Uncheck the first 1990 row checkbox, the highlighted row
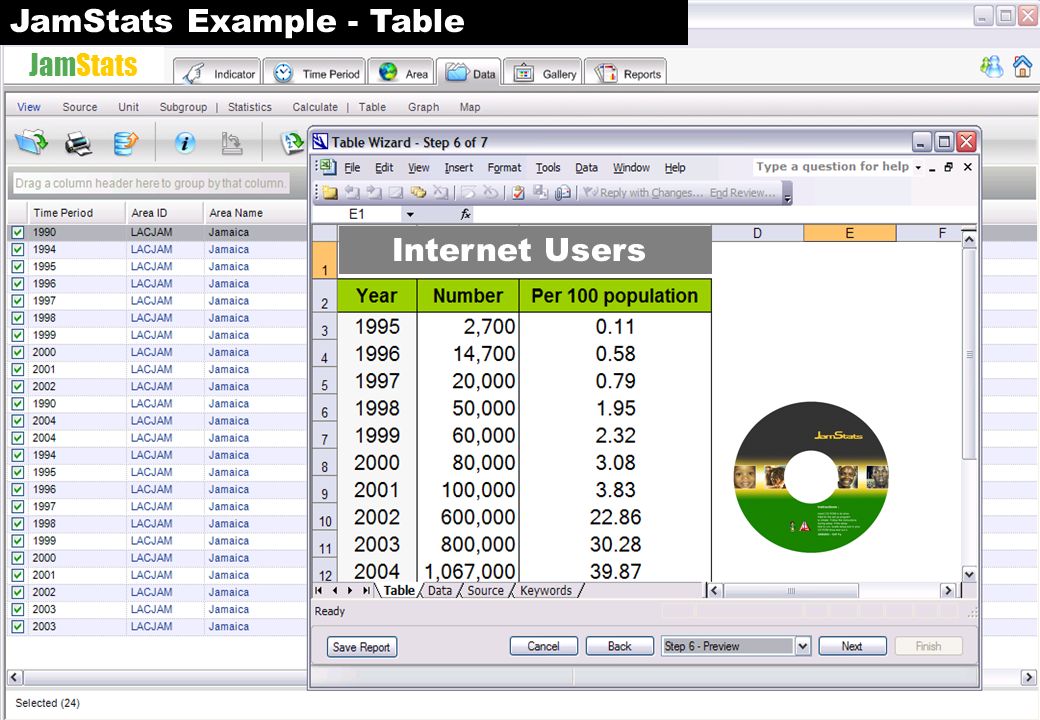Viewport: 1040px width, 720px height. (18, 232)
